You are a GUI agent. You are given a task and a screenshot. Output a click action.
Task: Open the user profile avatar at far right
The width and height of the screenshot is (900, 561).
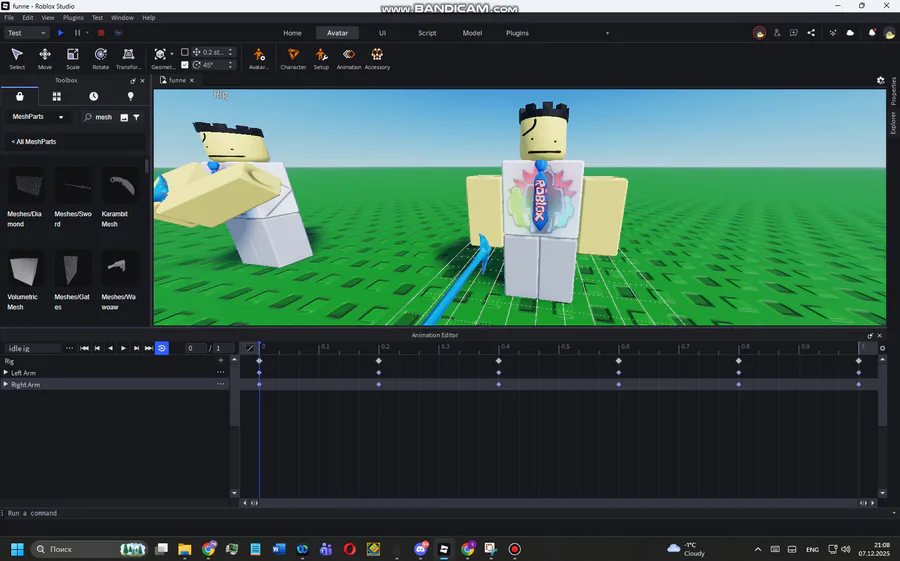pyautogui.click(x=890, y=33)
